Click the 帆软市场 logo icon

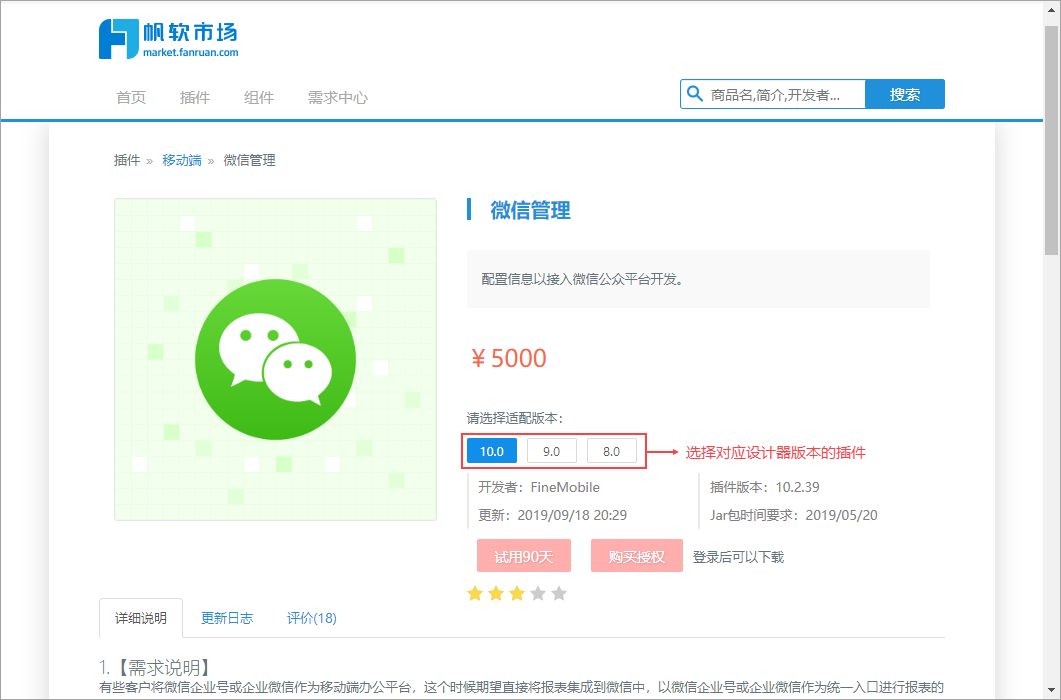tap(118, 39)
